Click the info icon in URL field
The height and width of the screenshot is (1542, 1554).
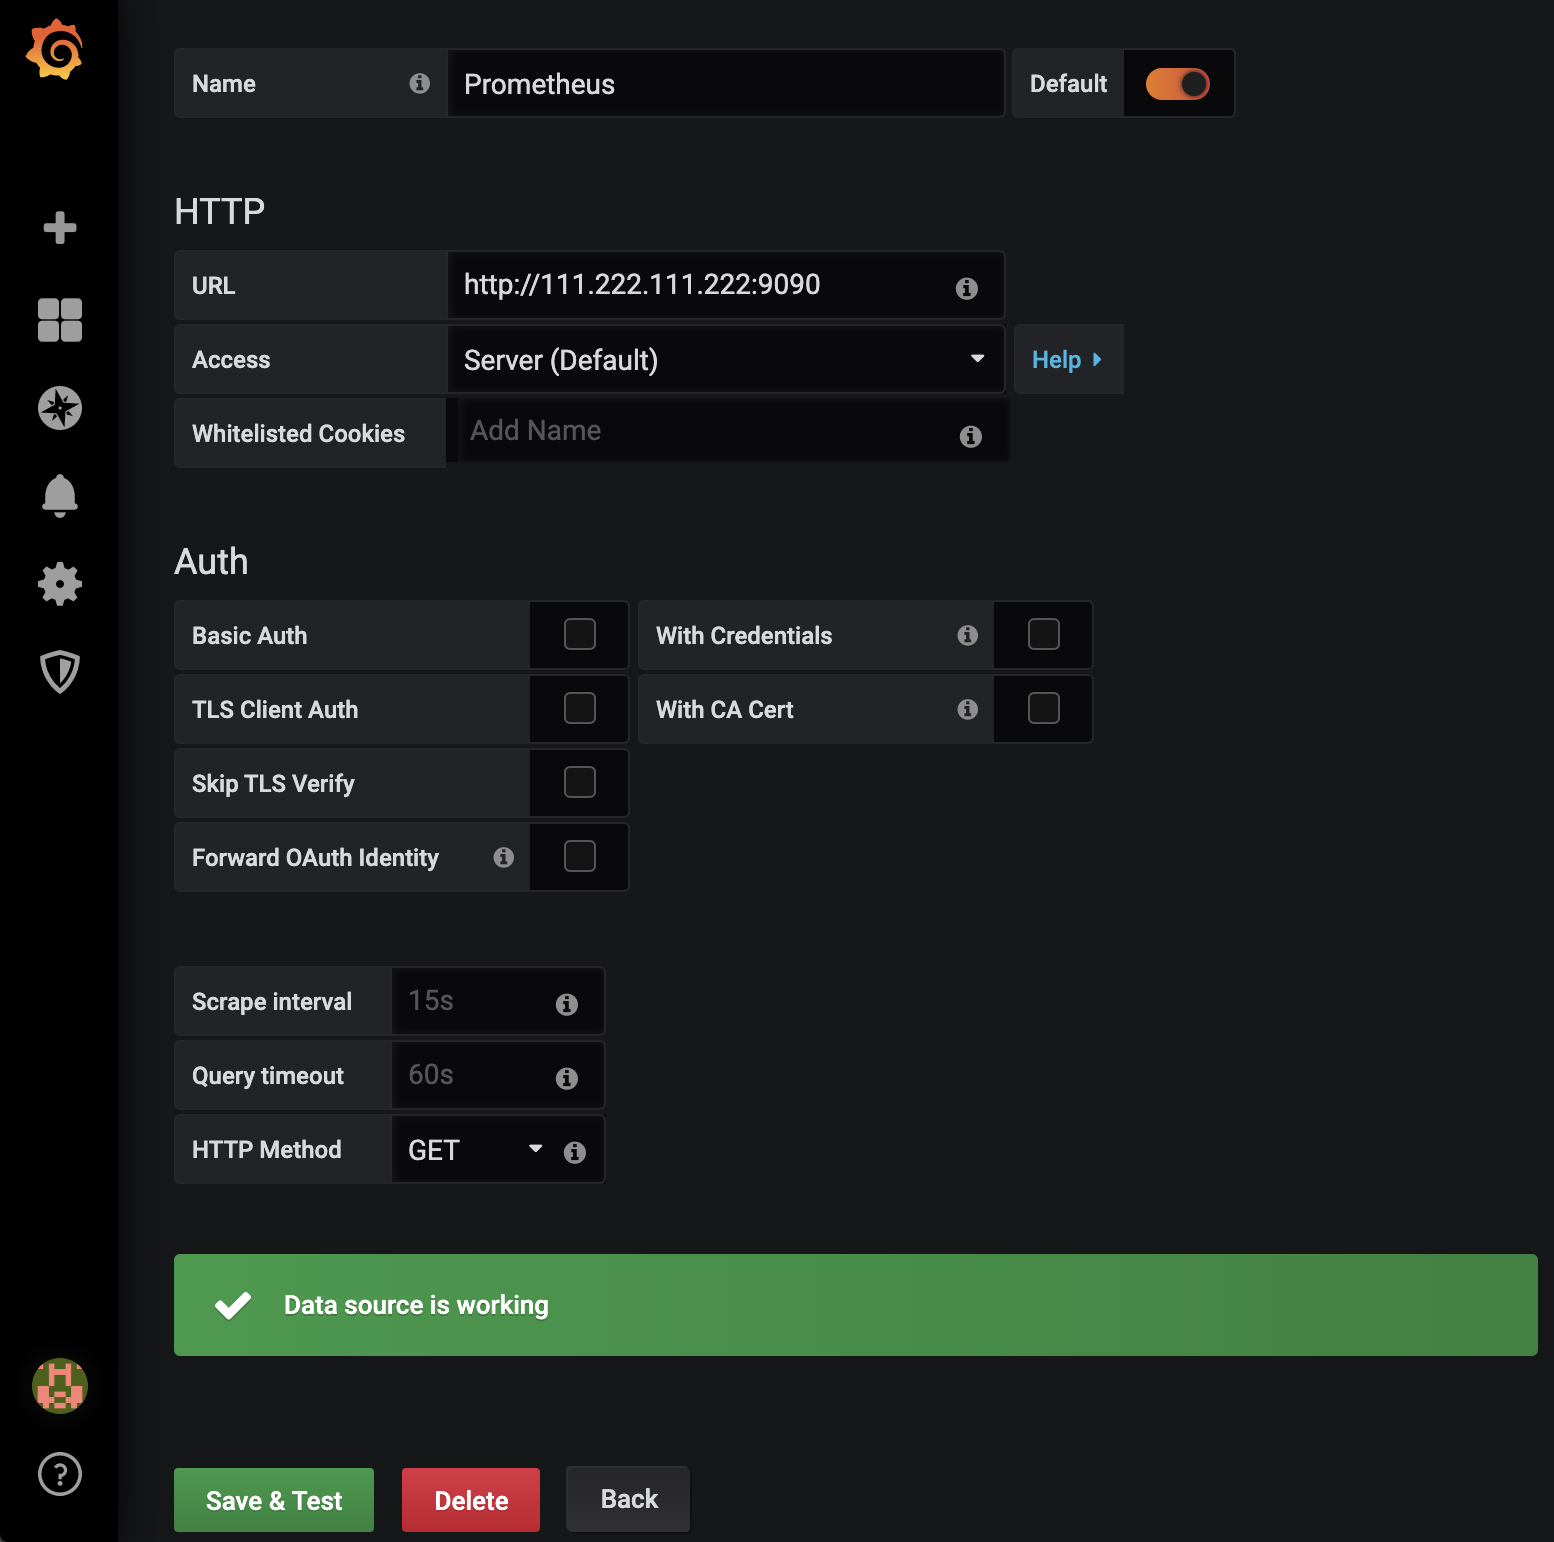[x=966, y=288]
